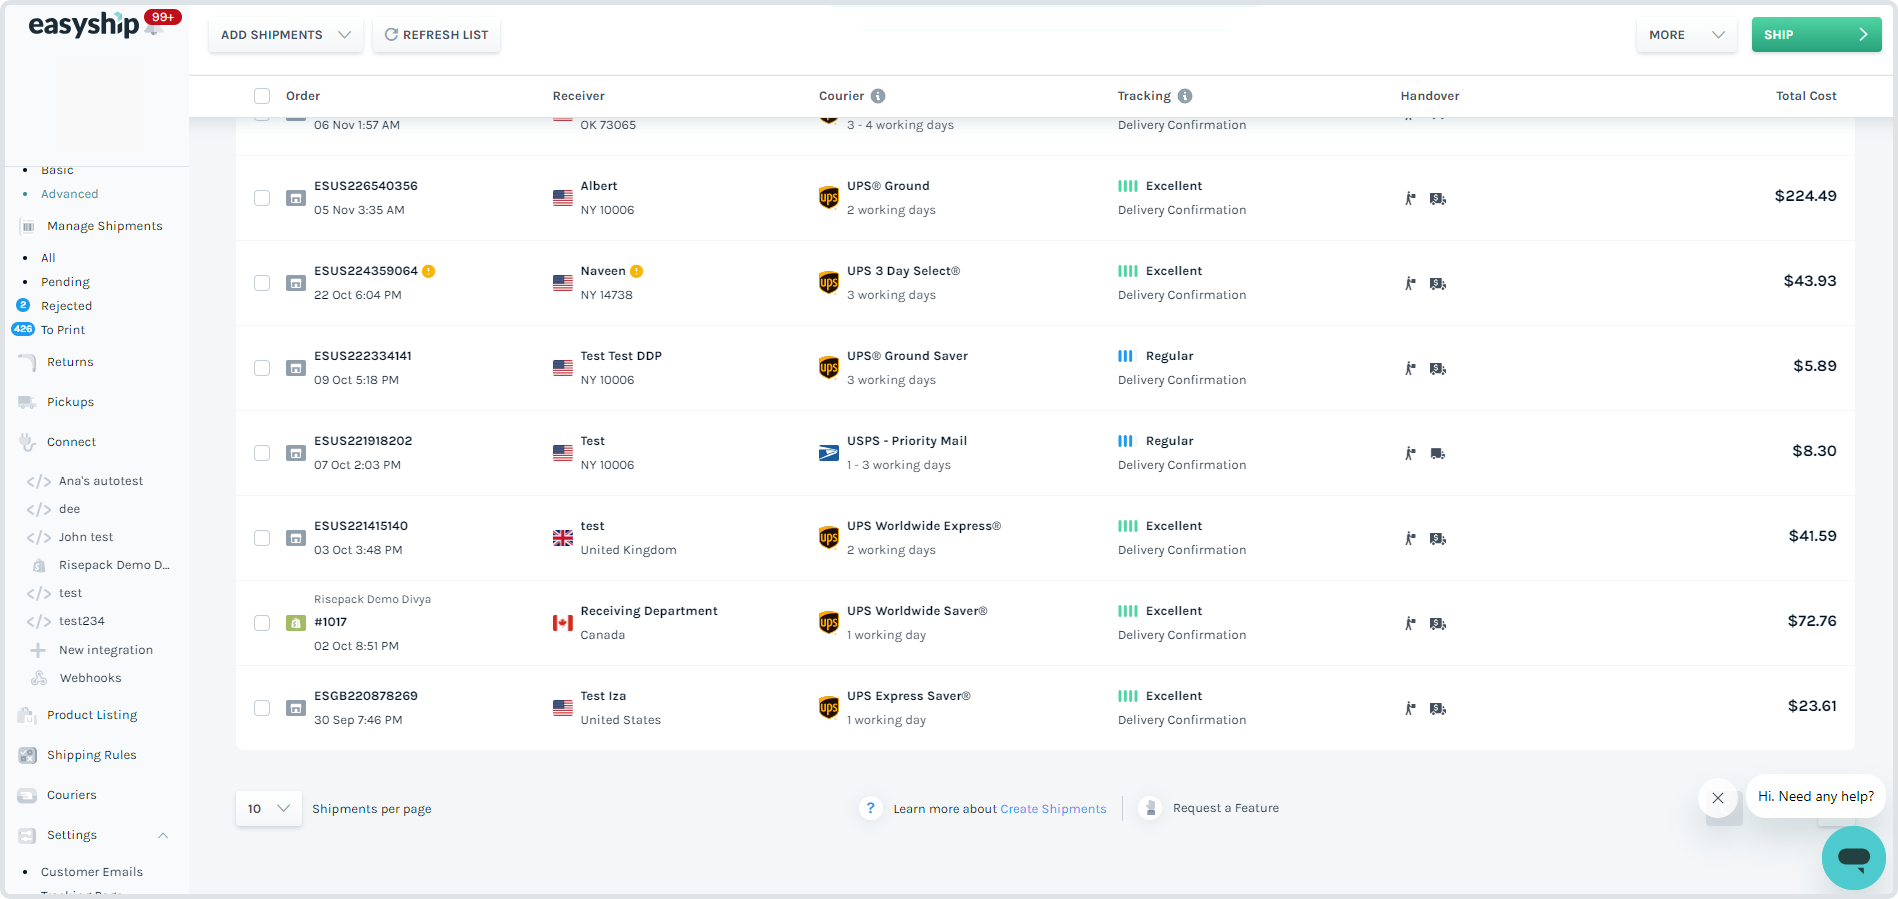
Task: Click the warning badge next to receiver Naveen
Action: pyautogui.click(x=637, y=271)
